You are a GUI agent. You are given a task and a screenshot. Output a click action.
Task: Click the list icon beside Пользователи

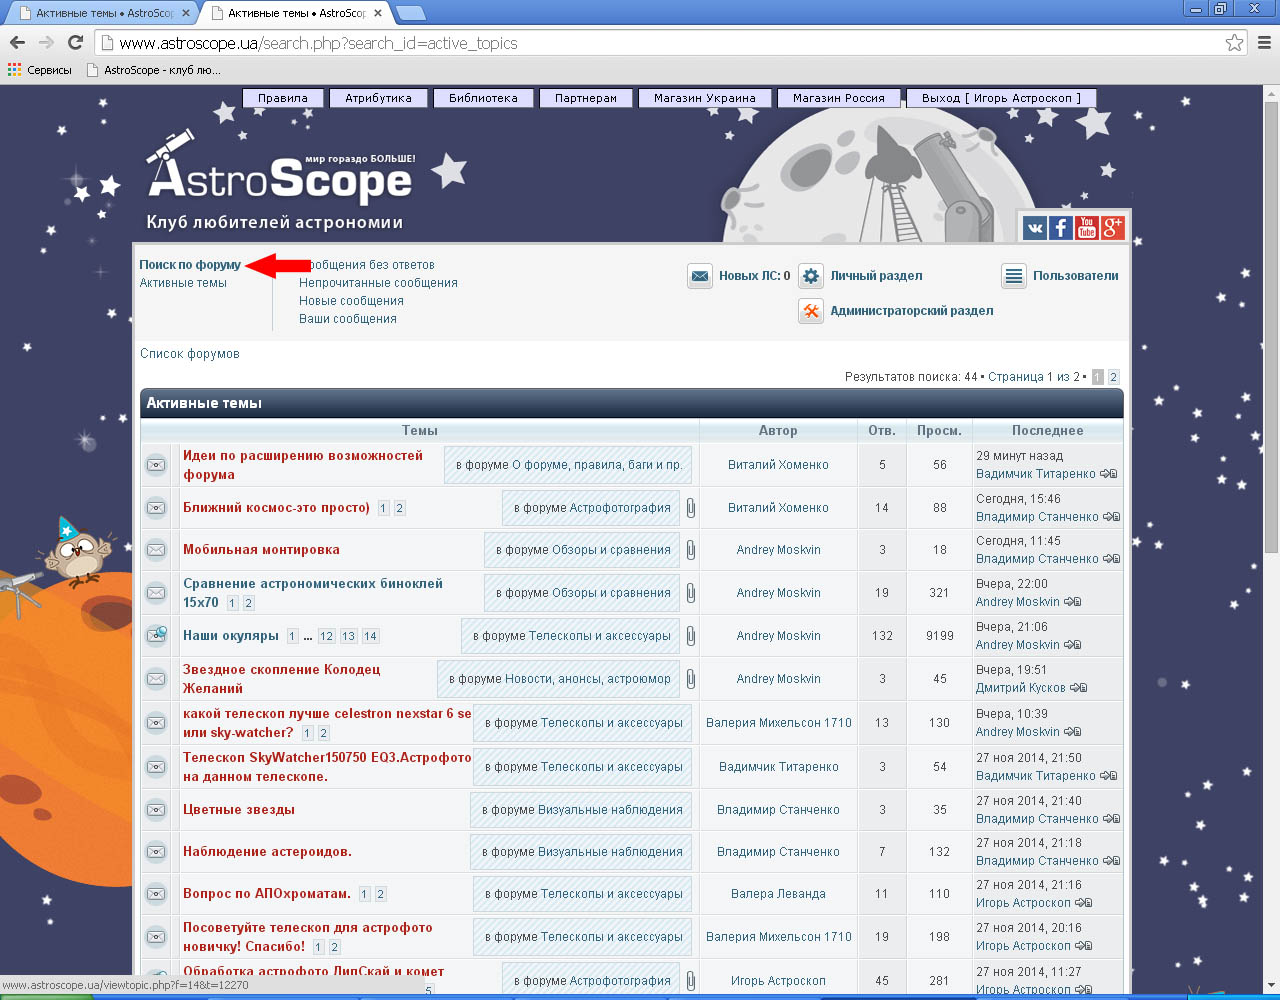click(x=1014, y=276)
